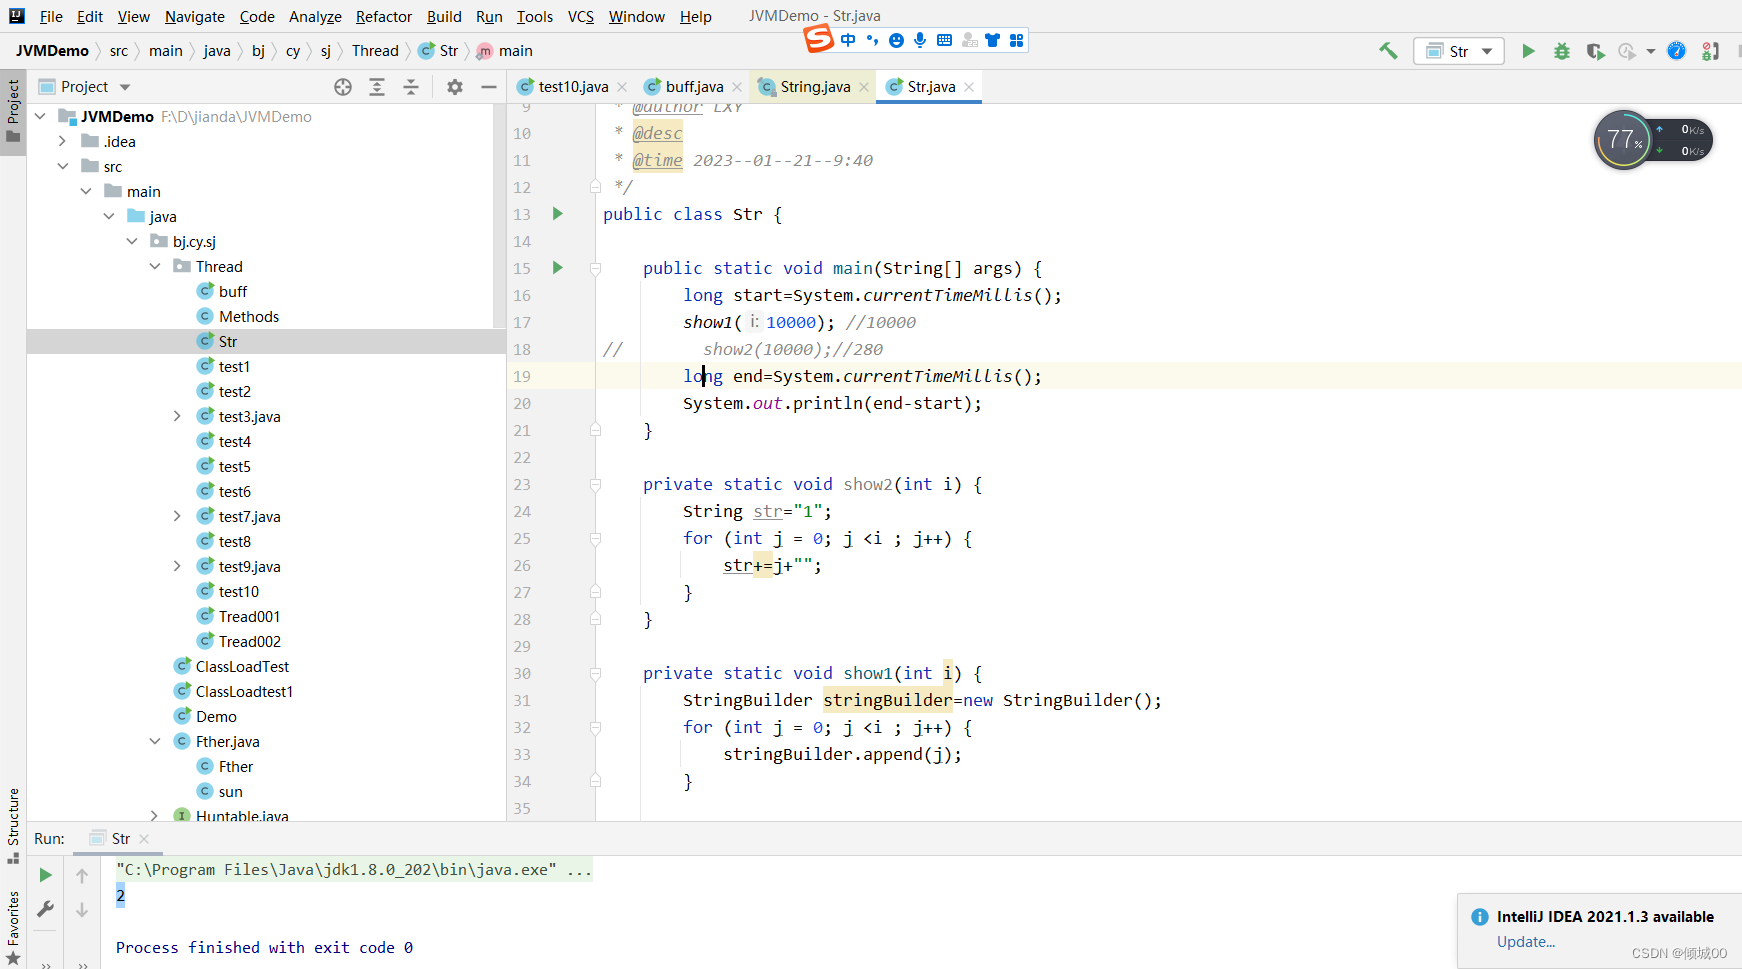Open the VCS menu
Image resolution: width=1742 pixels, height=969 pixels.
click(x=581, y=16)
